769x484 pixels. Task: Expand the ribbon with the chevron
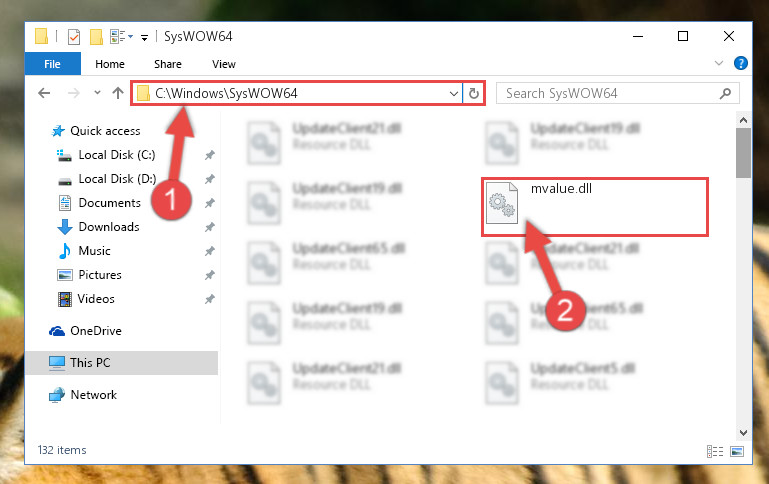tap(719, 63)
